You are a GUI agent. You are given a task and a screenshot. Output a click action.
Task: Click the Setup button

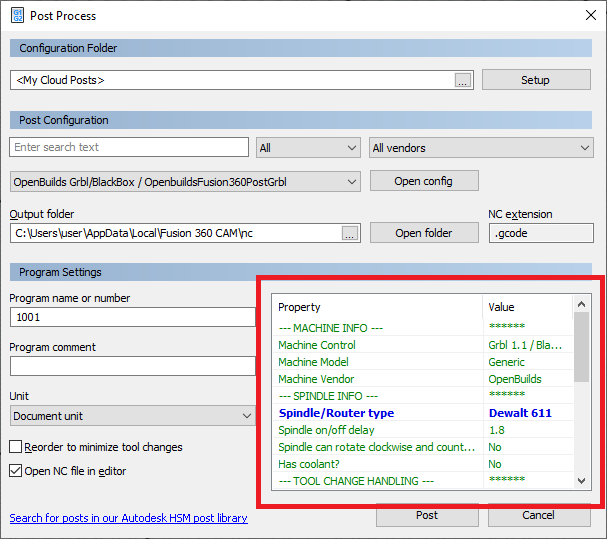(535, 80)
